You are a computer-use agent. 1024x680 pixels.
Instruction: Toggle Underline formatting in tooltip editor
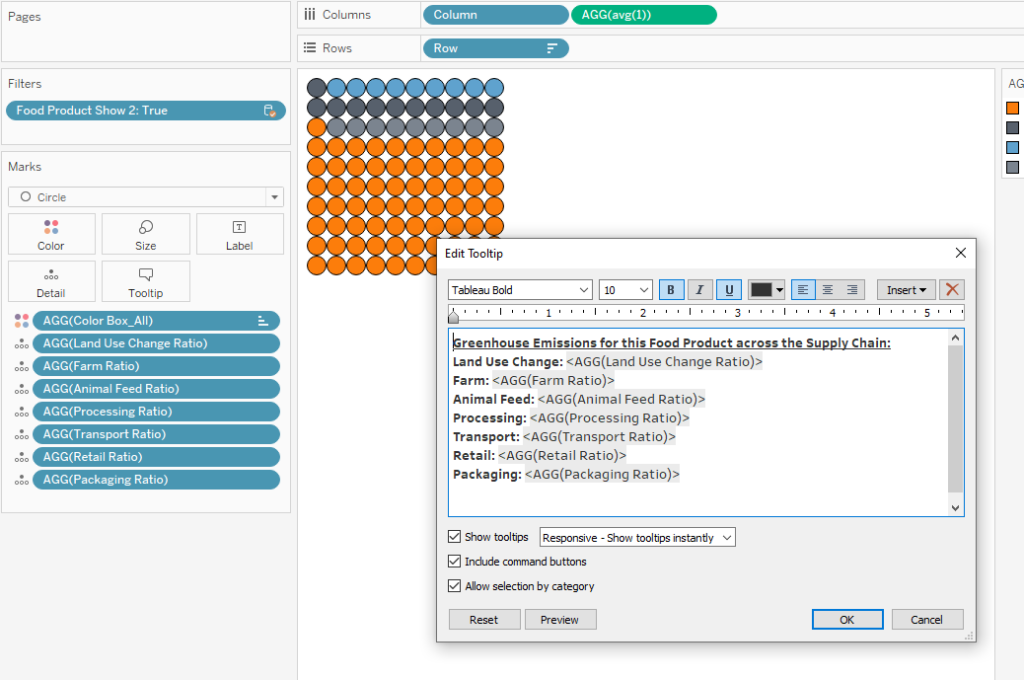[x=729, y=289]
